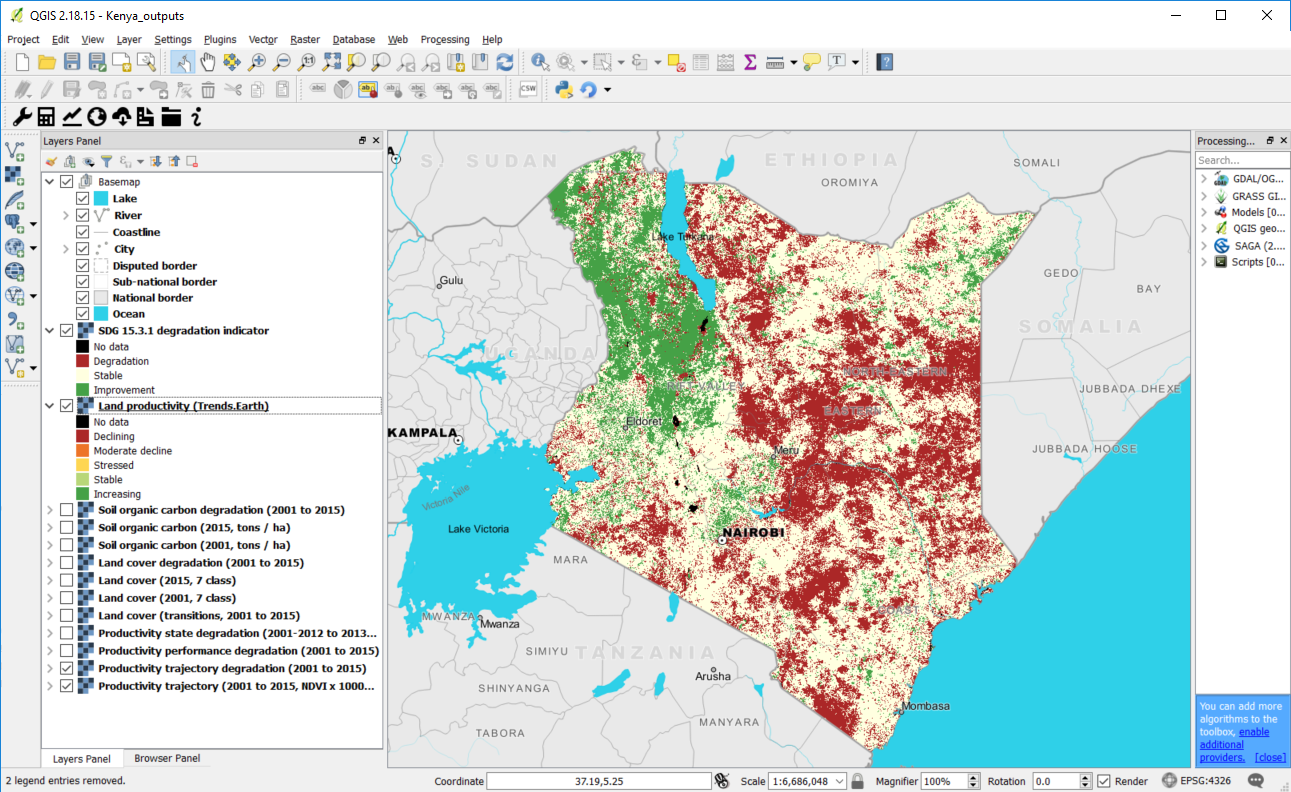Click the 'enable additional providers' link
The width and height of the screenshot is (1291, 792).
pyautogui.click(x=1221, y=745)
